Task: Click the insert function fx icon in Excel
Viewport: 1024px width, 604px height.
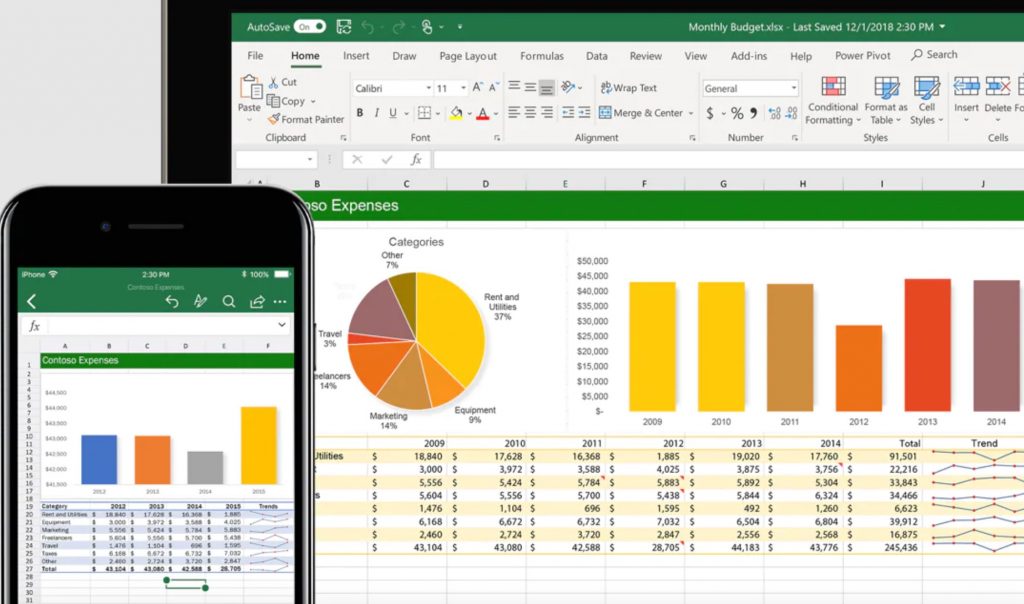Action: coord(416,159)
